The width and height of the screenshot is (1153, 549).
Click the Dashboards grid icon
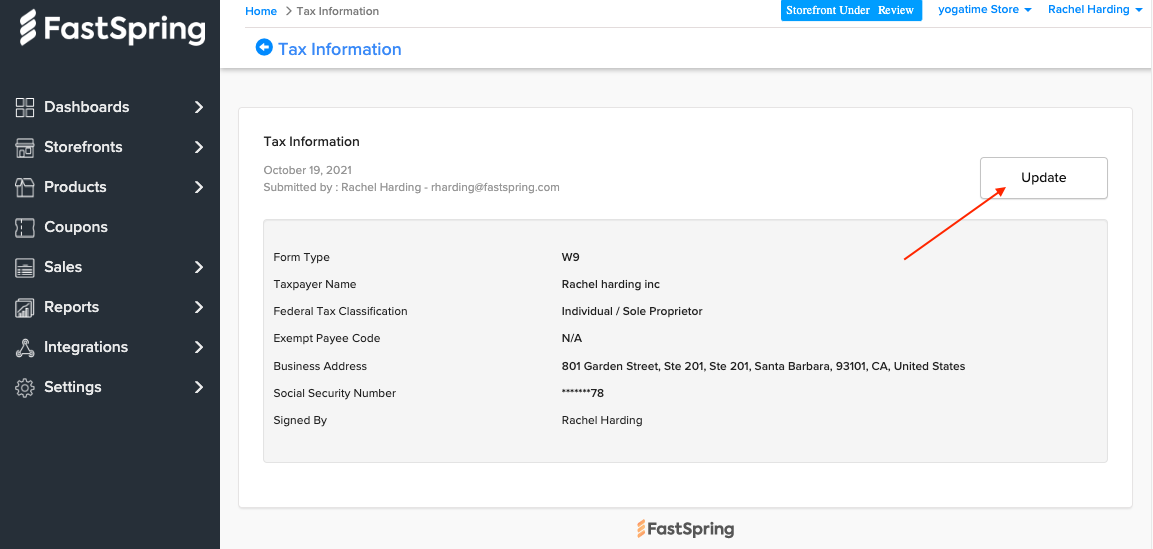coord(25,107)
